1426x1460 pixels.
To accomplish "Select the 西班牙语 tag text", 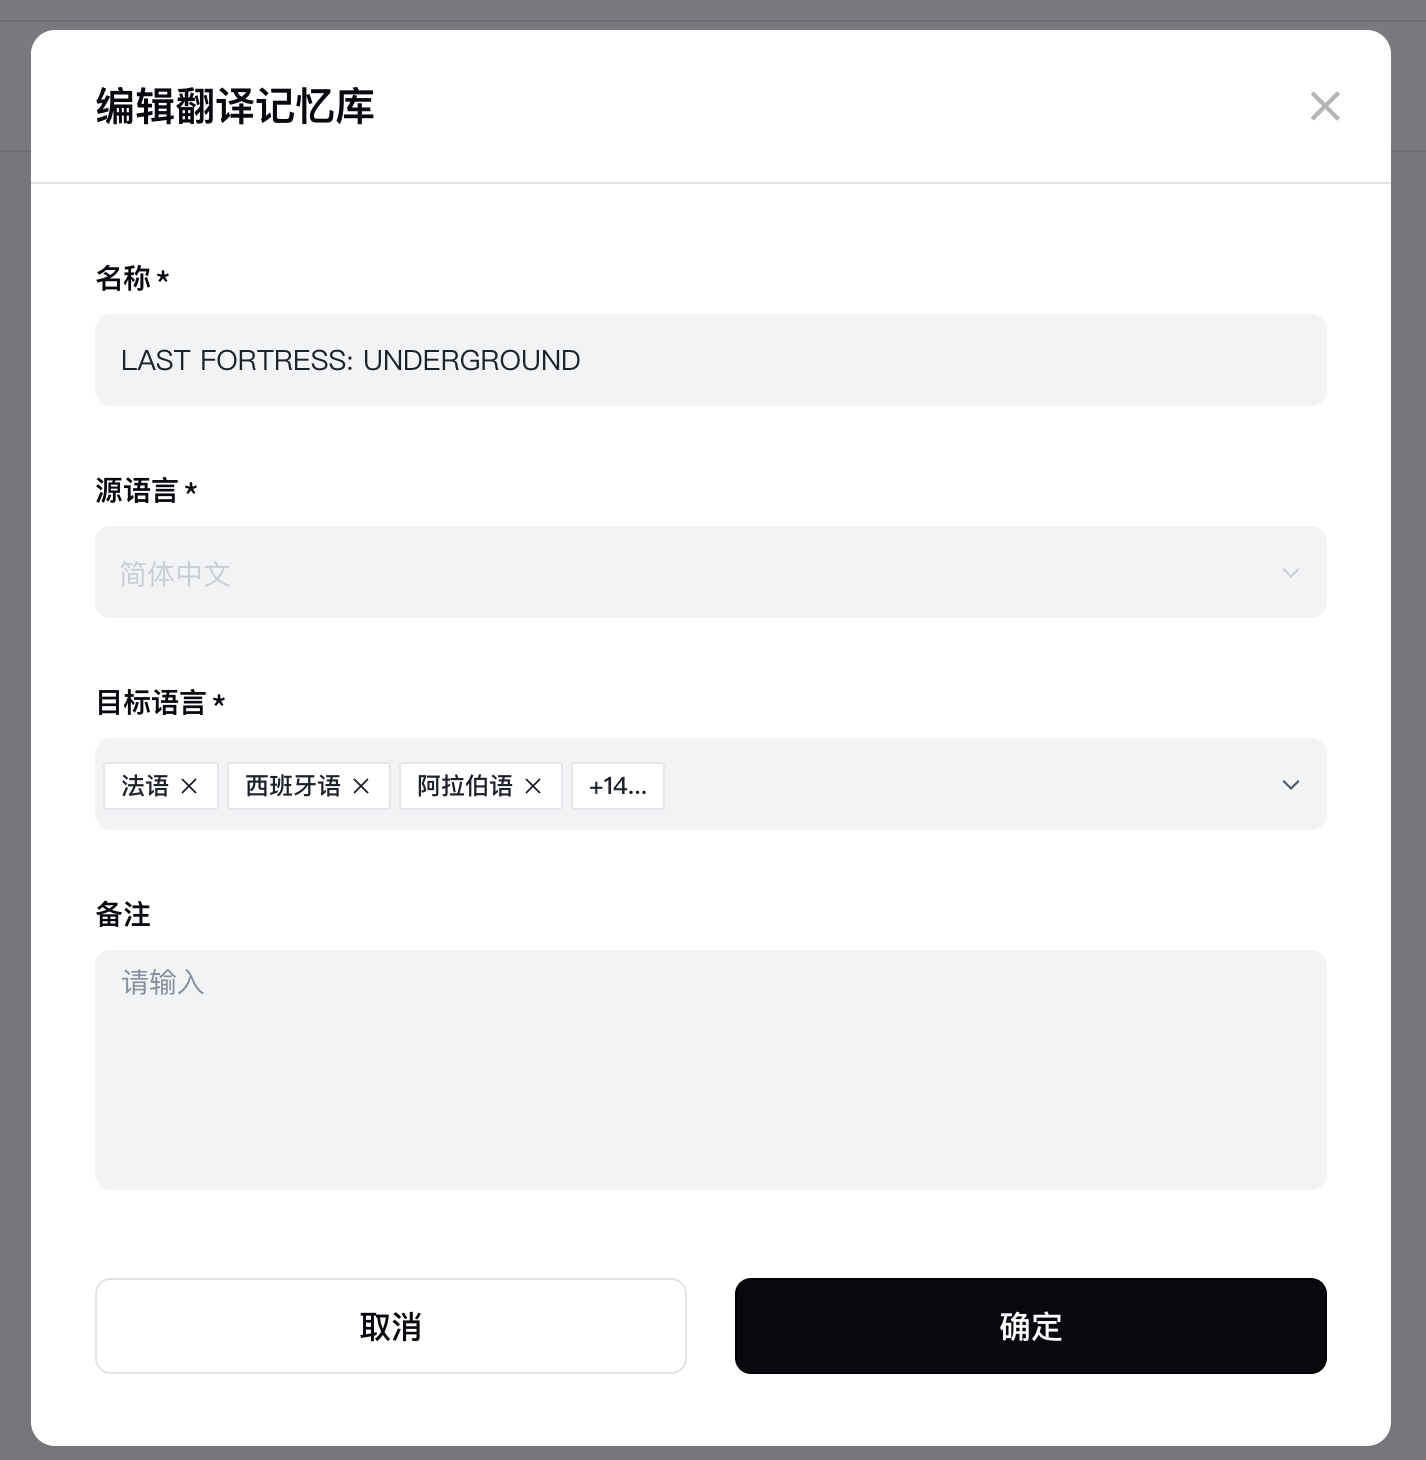I will (293, 786).
